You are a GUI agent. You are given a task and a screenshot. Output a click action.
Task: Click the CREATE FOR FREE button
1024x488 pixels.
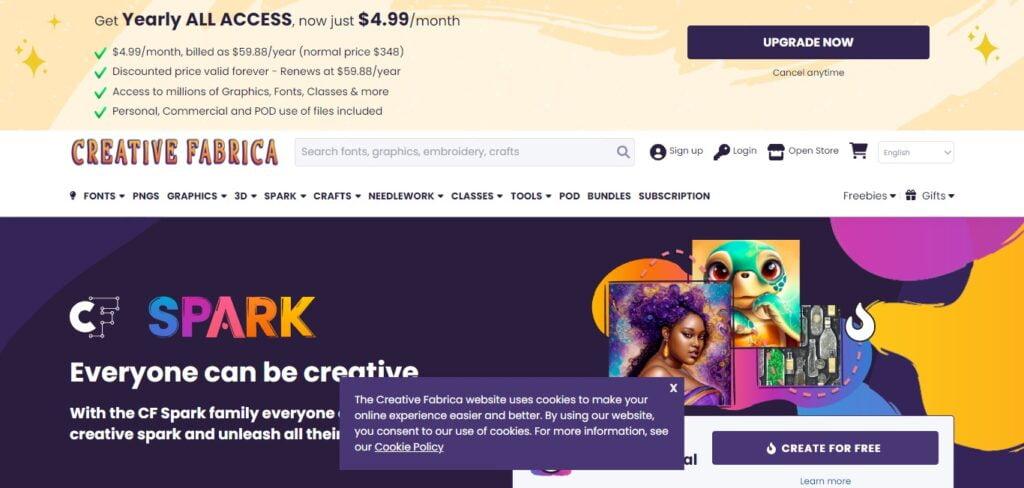click(825, 448)
